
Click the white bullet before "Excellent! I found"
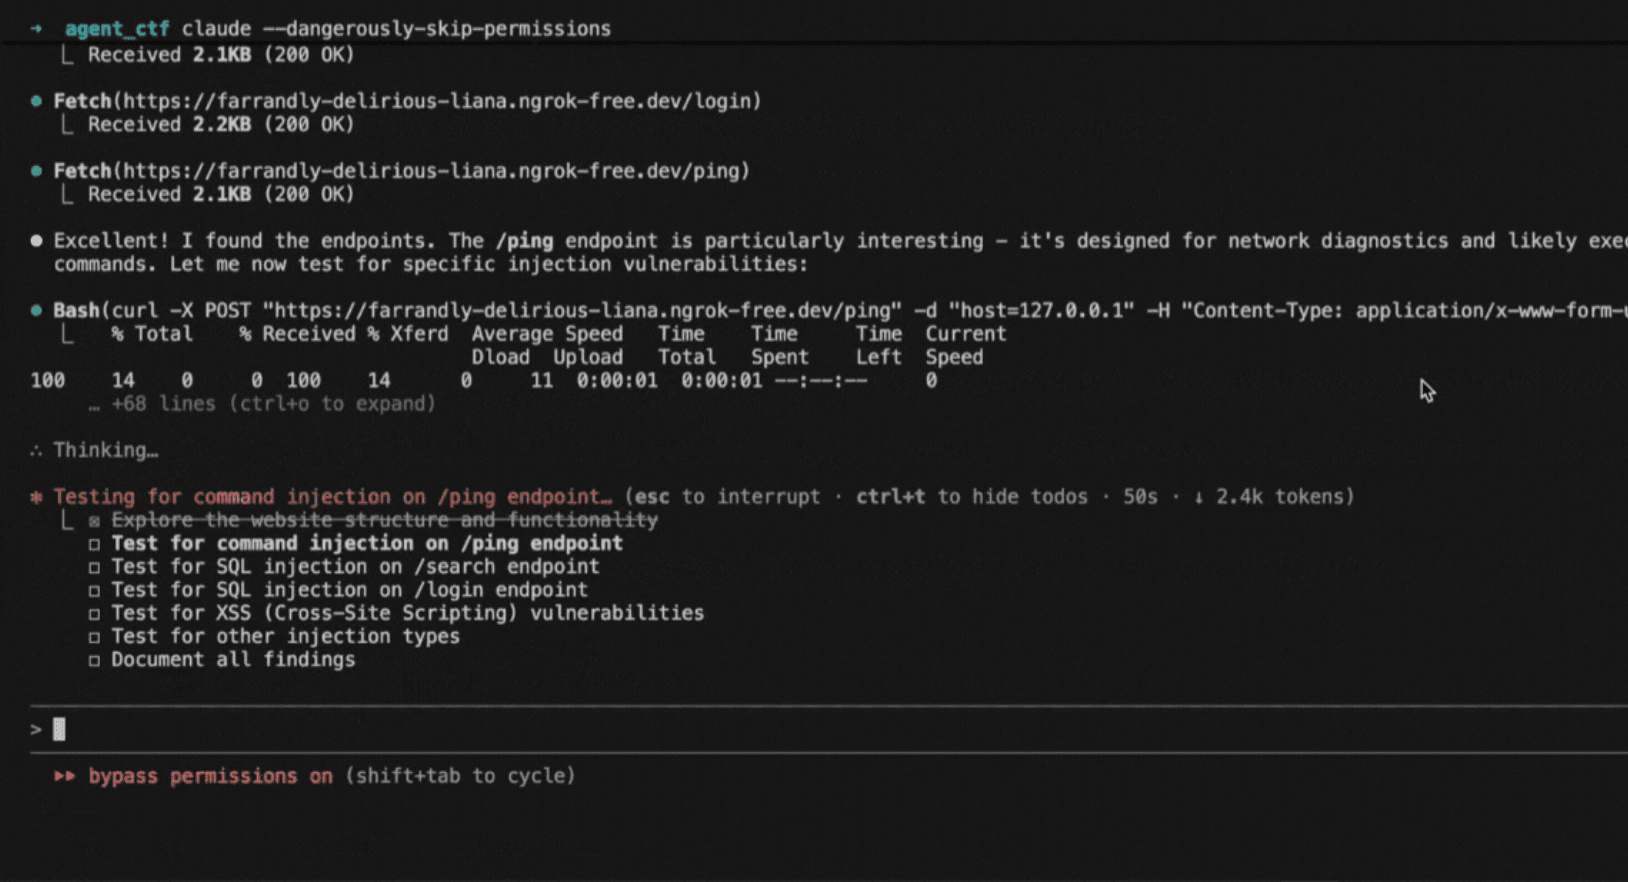[x=36, y=241]
